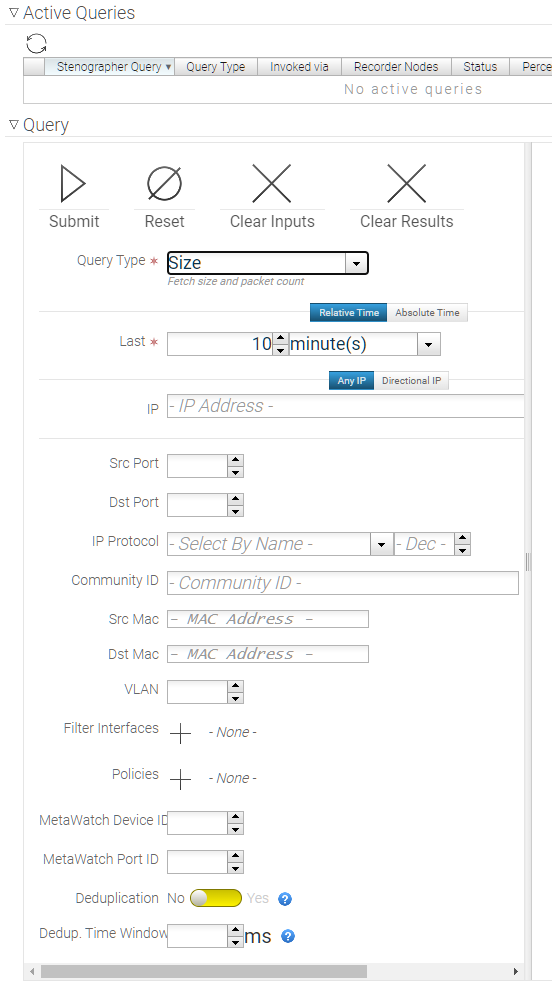Collapse the Active Queries section
This screenshot has width=552, height=983.
point(14,13)
